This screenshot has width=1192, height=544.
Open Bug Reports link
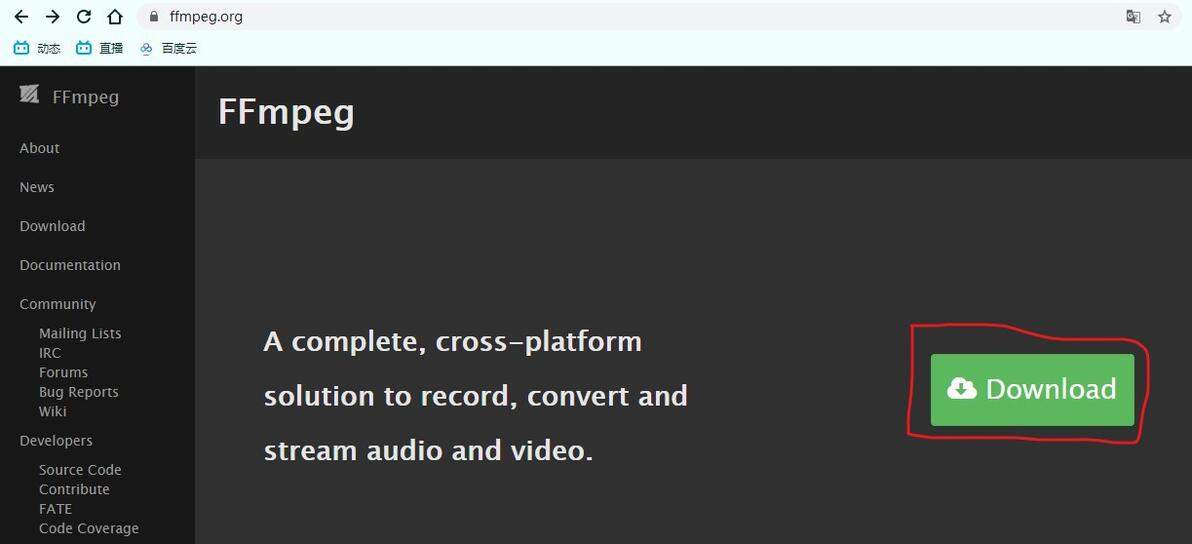click(x=79, y=392)
